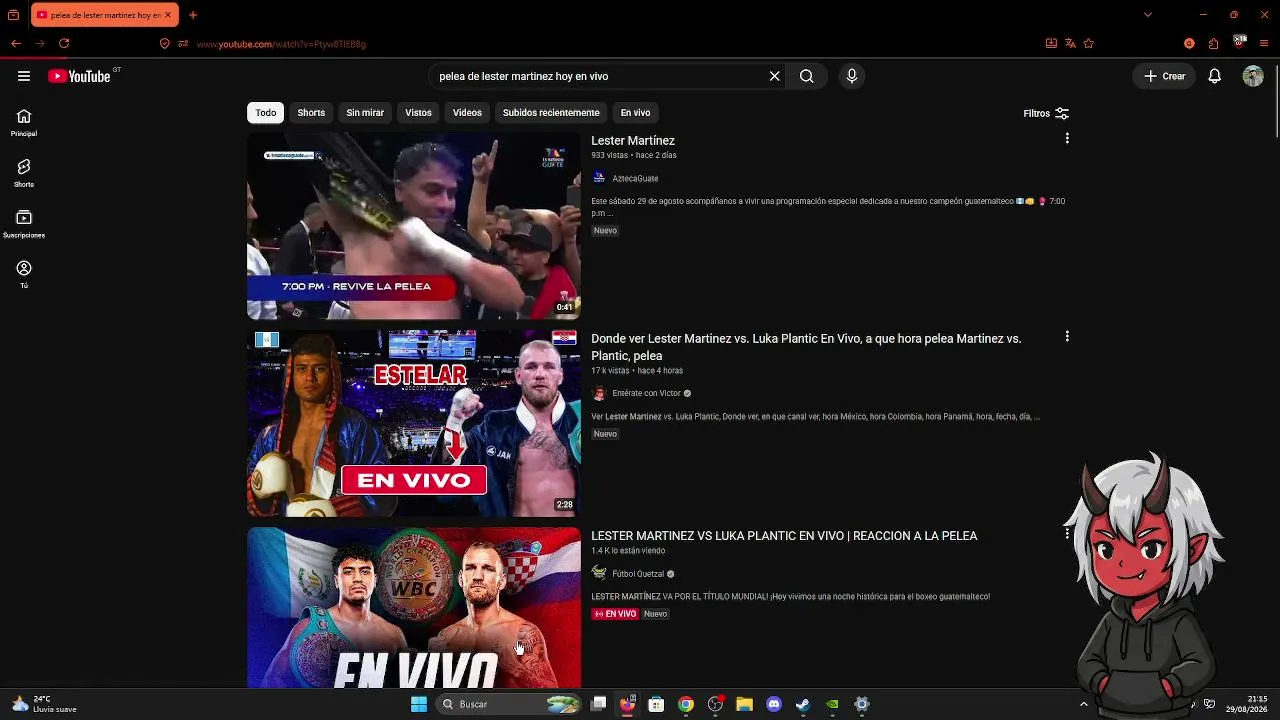Open the Principal home sidebar item
Screen dimensions: 1280x720
pos(24,123)
